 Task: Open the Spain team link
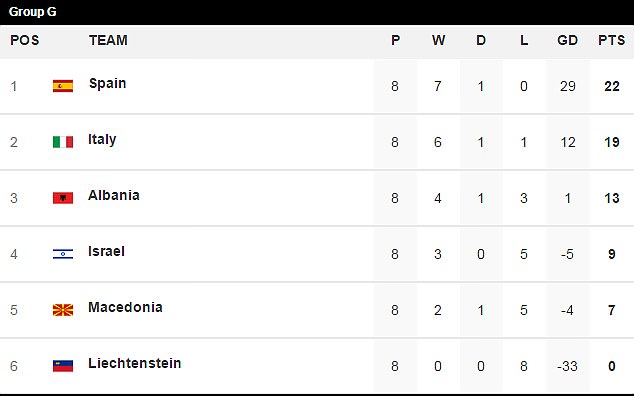108,83
